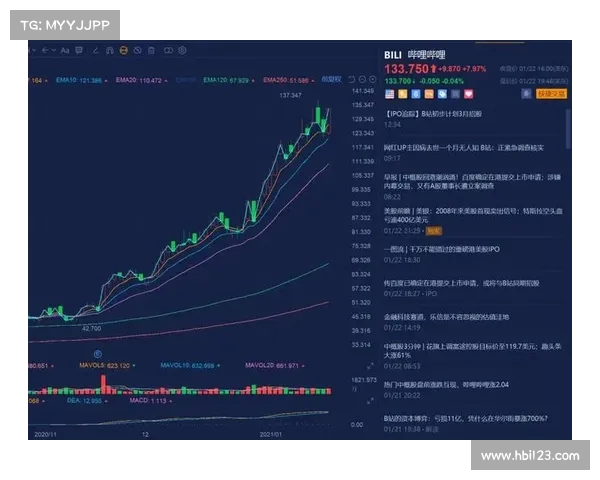Click the overlapping circles compare icon
Image resolution: width=600 pixels, height=480 pixels.
pyautogui.click(x=168, y=50)
